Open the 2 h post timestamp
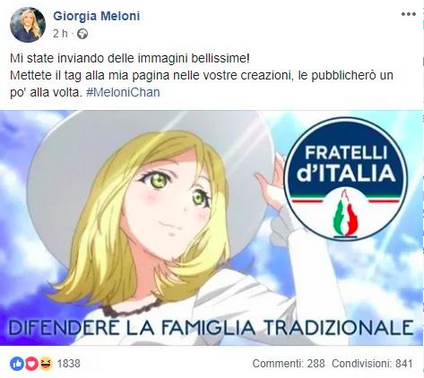 click(60, 34)
